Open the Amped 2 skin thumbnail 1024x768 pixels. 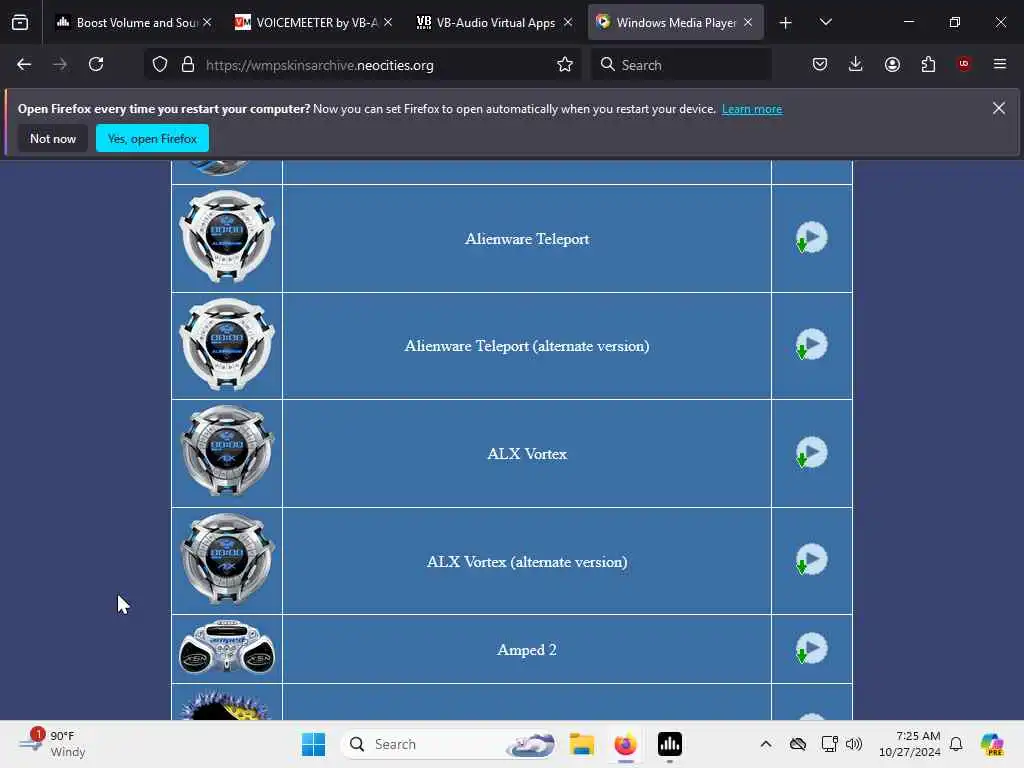pos(227,648)
